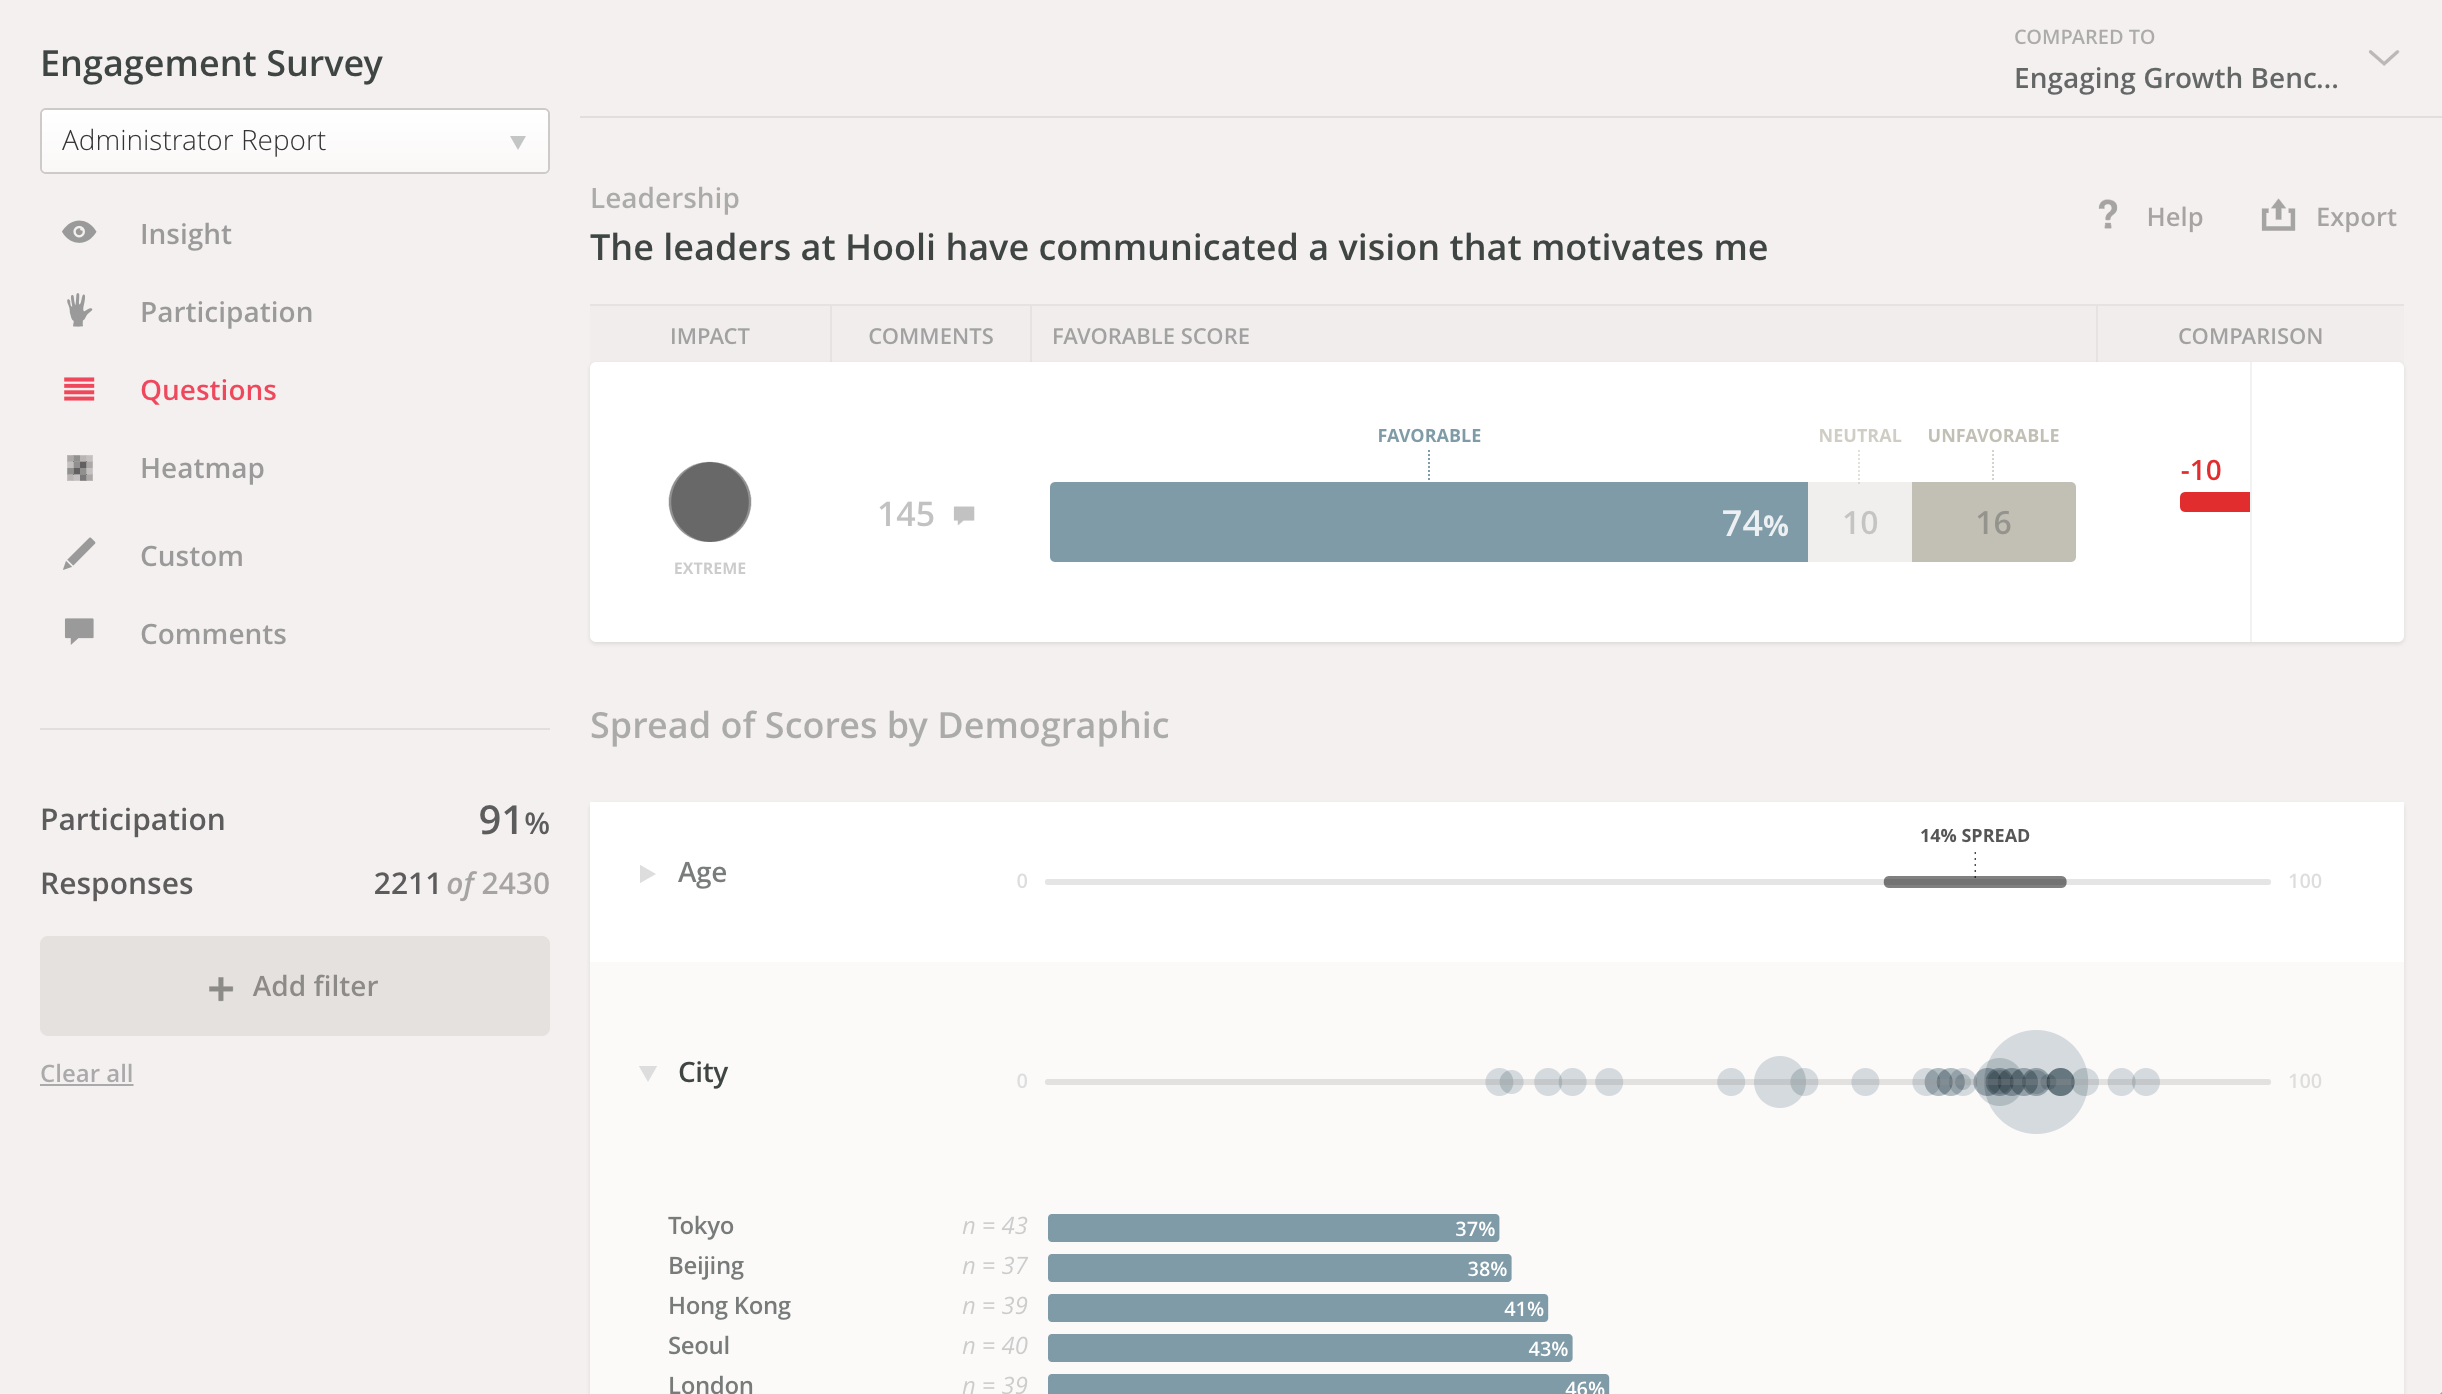This screenshot has width=2442, height=1394.
Task: Click the Tokyo city label
Action: (x=701, y=1226)
